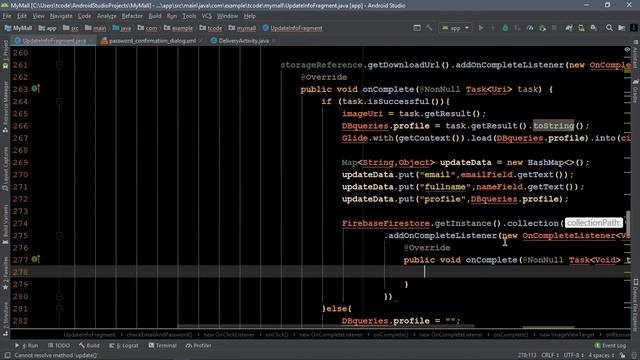
Task: Click the toString highlighted method on line 266
Action: click(x=553, y=126)
